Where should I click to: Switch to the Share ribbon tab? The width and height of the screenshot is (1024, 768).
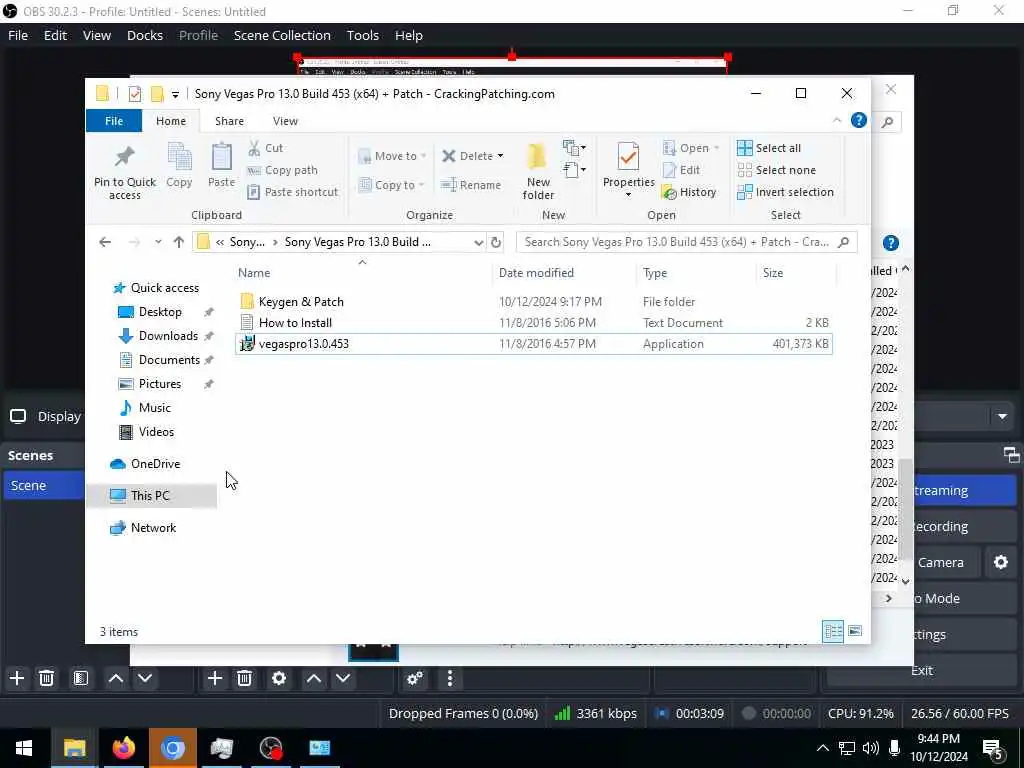229,121
